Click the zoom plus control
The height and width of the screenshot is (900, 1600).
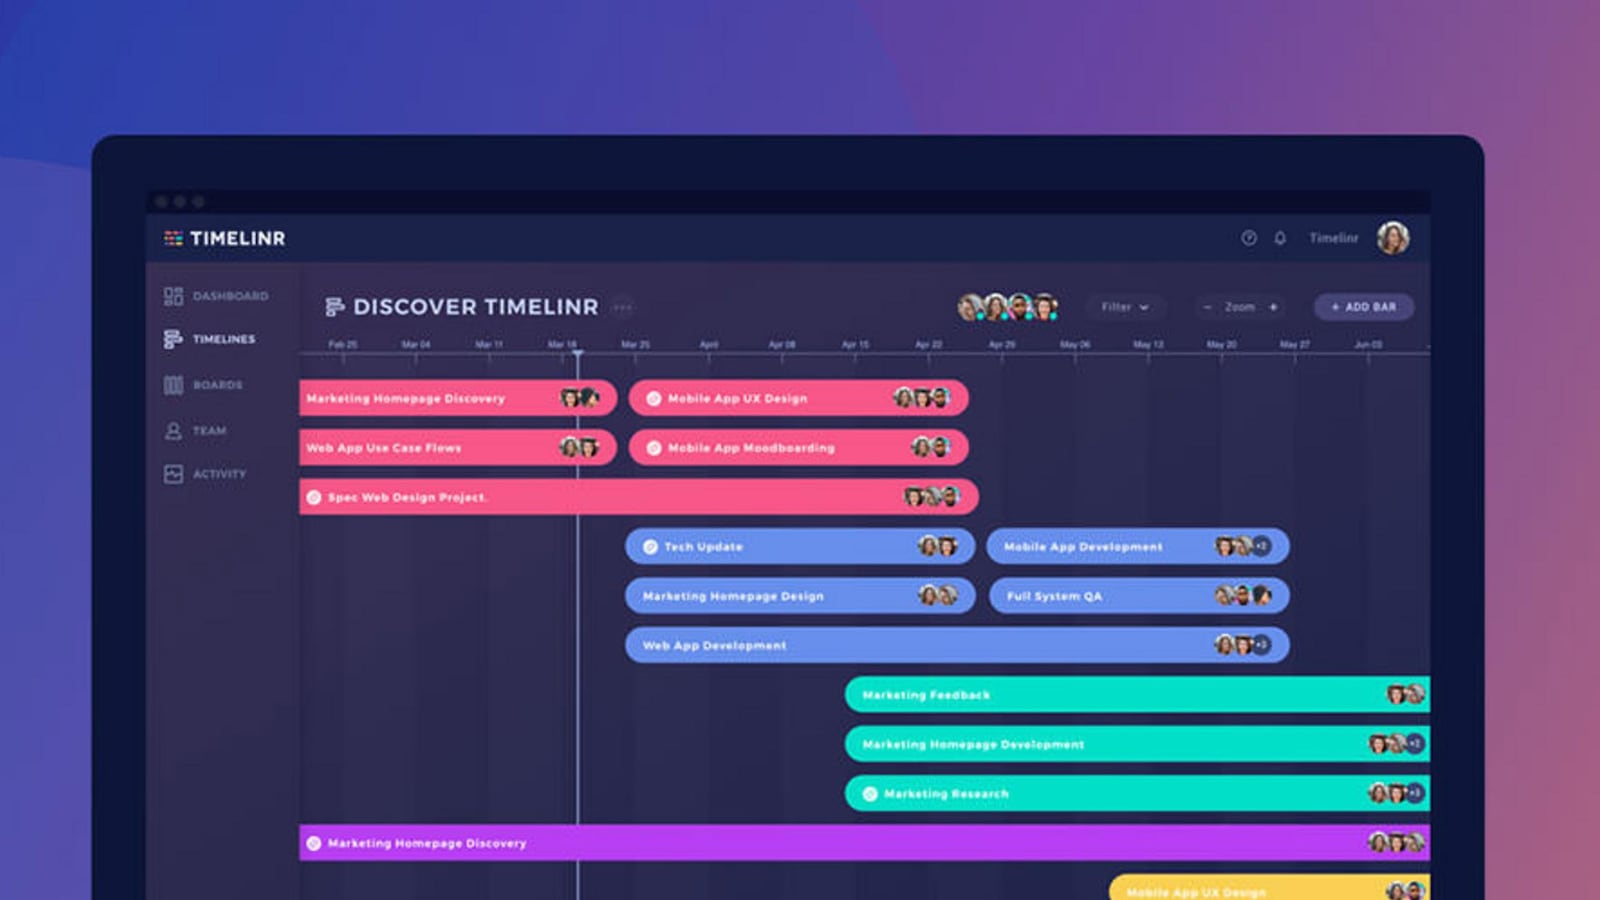point(1273,307)
